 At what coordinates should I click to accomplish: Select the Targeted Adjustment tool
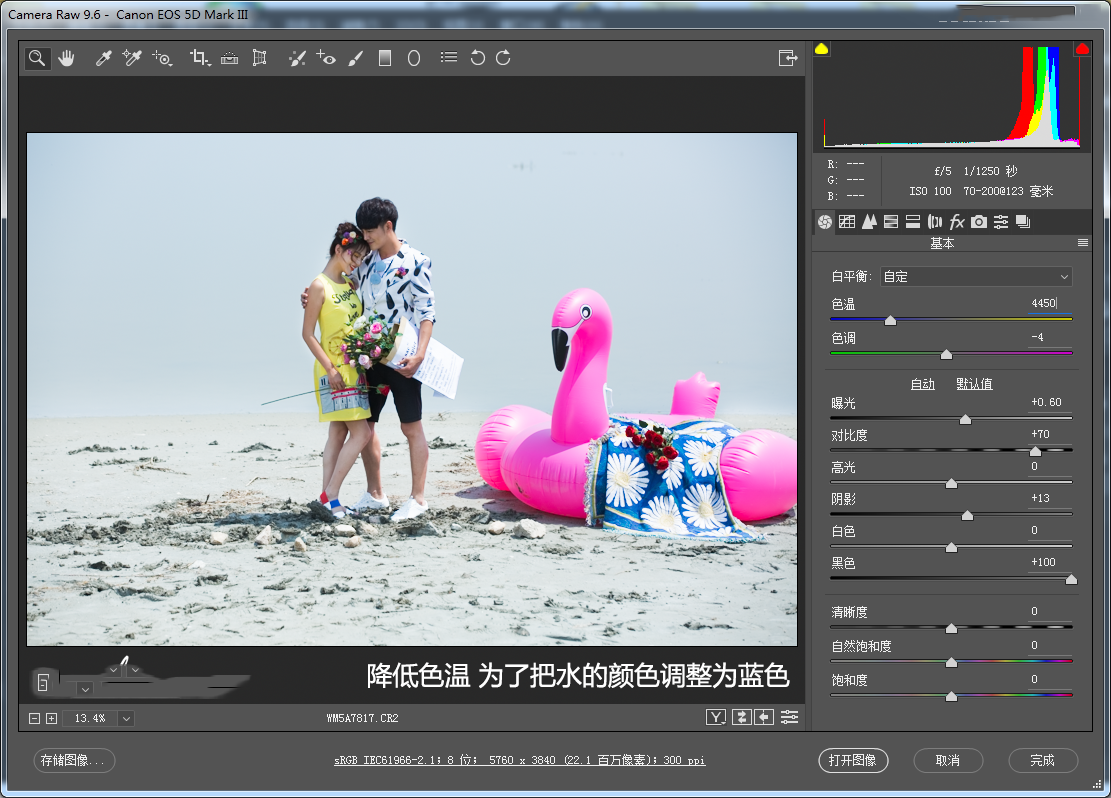coord(162,58)
